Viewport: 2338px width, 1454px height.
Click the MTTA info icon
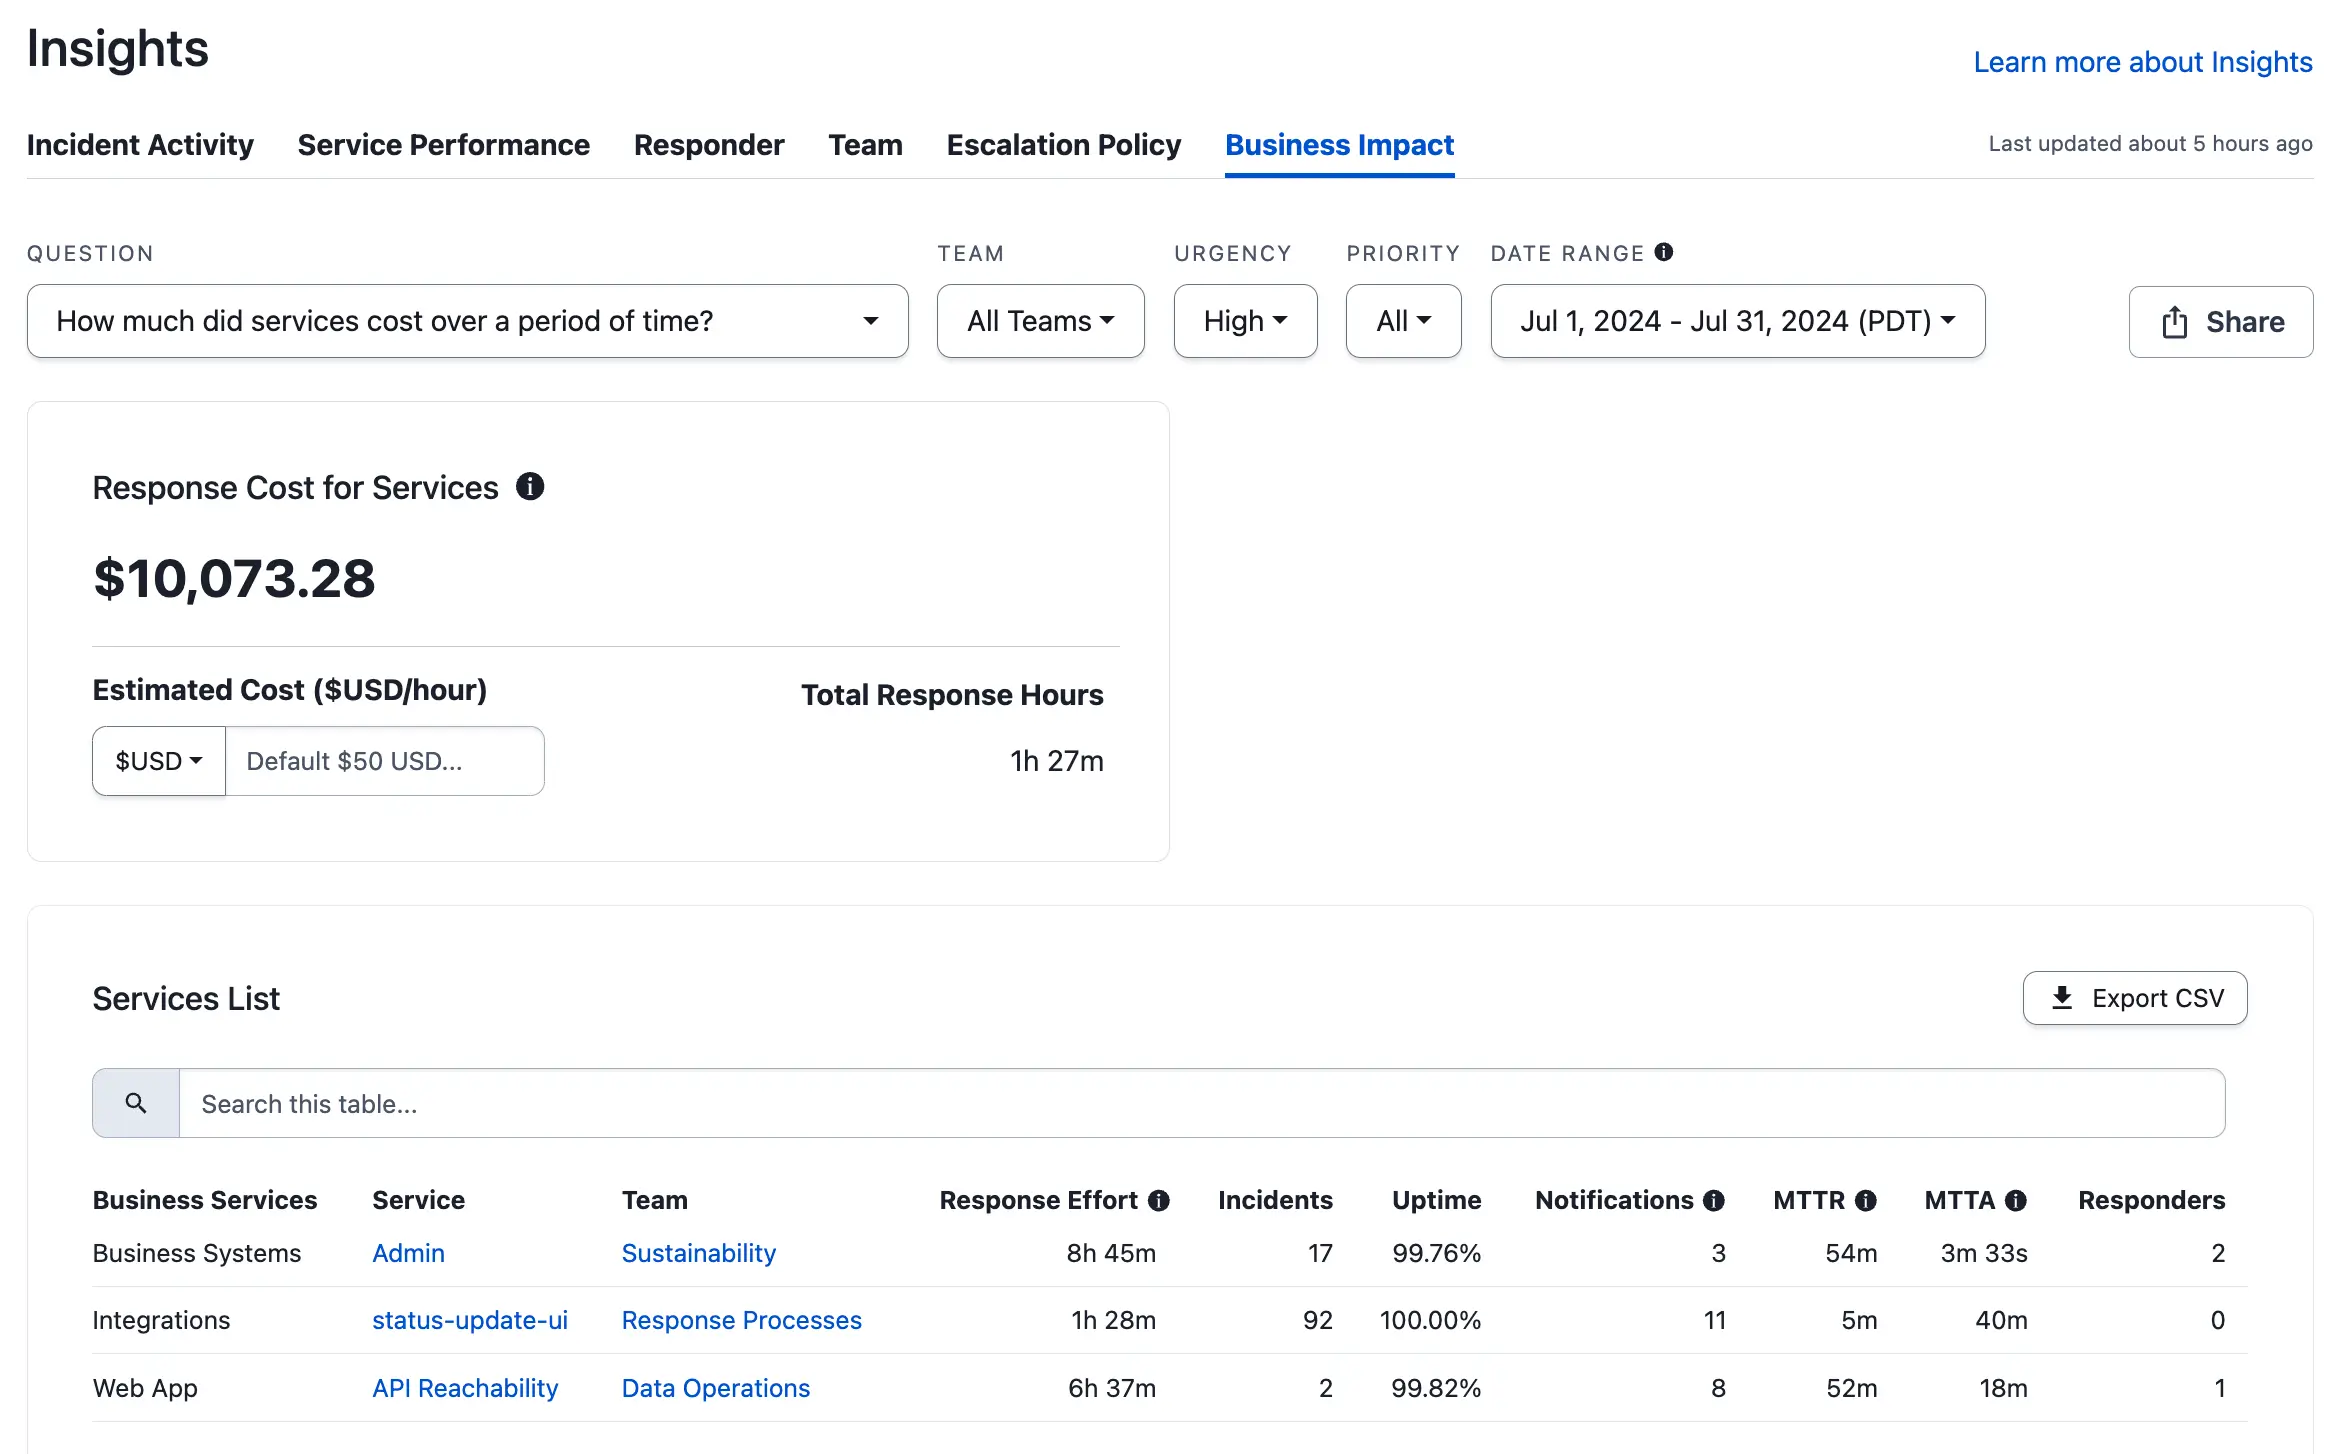coord(2016,1200)
